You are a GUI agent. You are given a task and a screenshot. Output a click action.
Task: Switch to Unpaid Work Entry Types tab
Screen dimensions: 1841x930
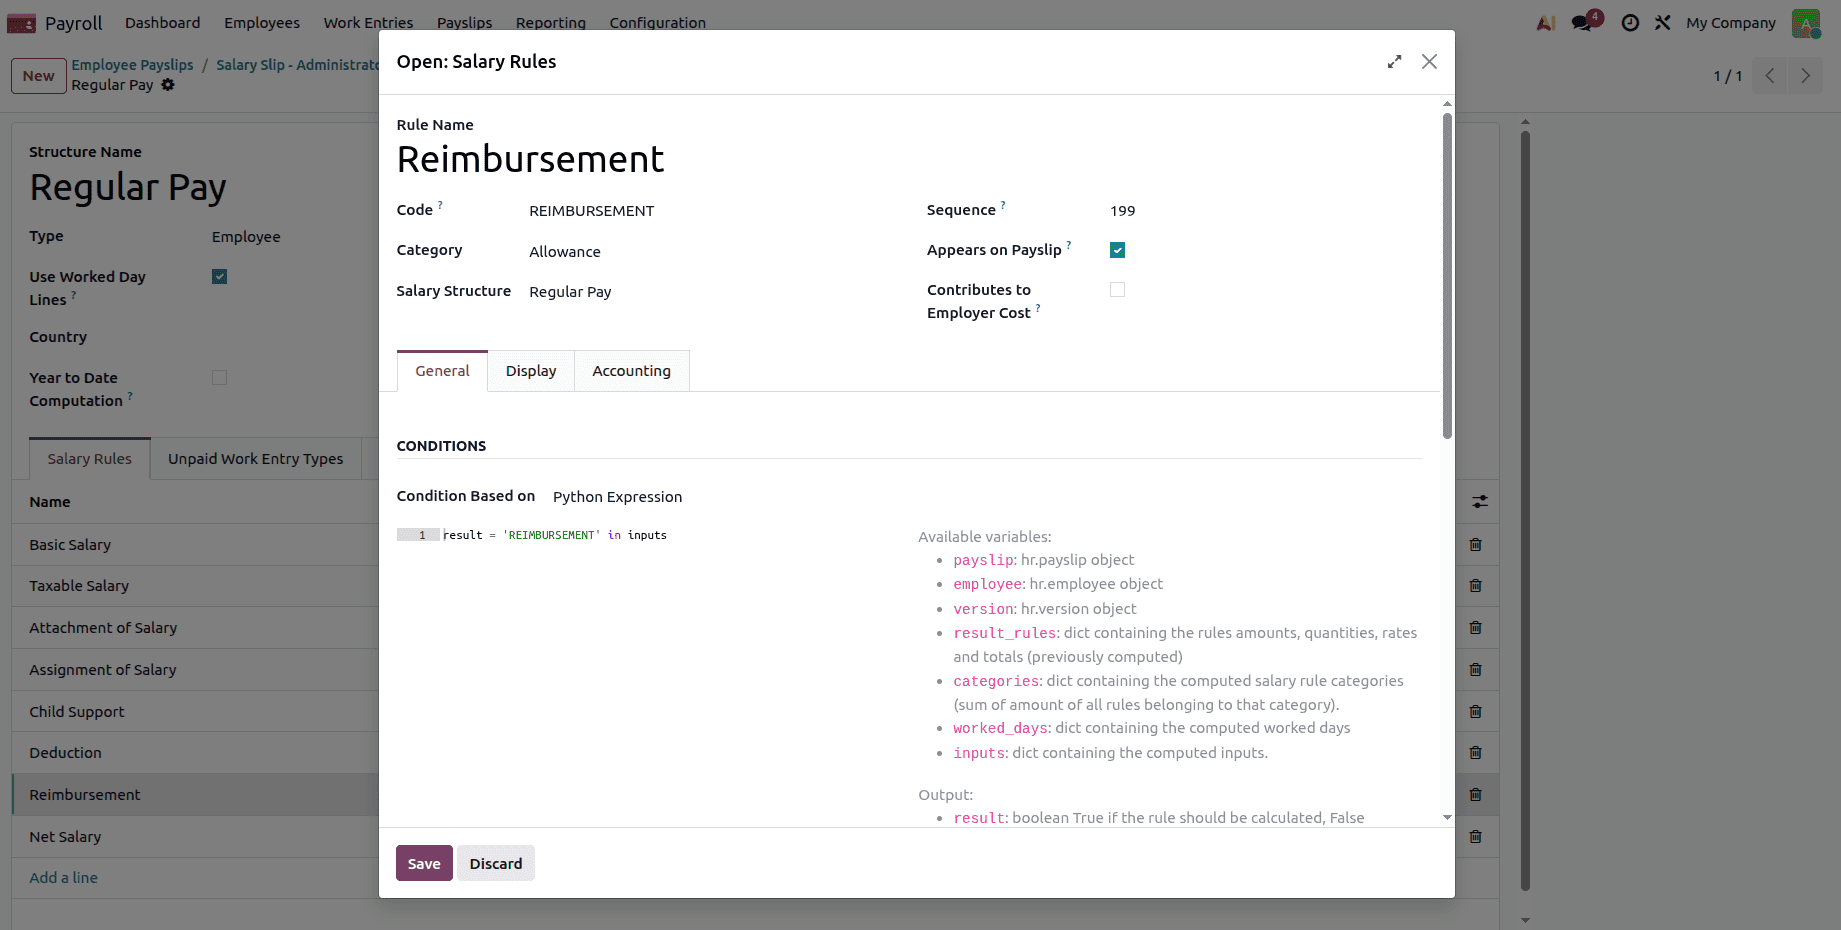(256, 459)
